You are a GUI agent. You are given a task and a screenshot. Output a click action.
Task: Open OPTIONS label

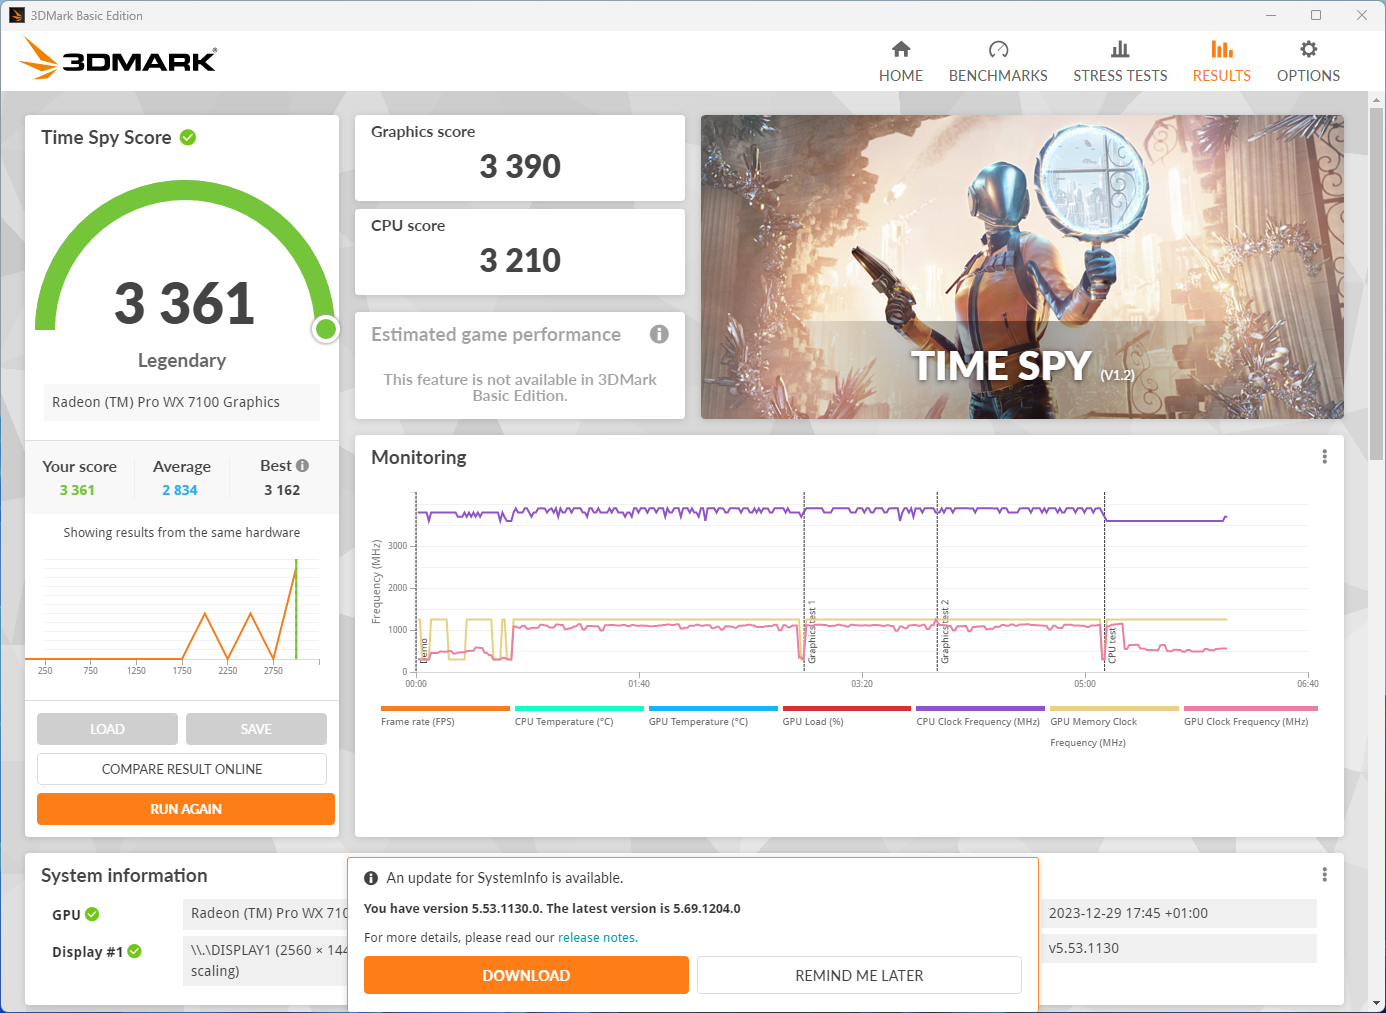pyautogui.click(x=1308, y=76)
